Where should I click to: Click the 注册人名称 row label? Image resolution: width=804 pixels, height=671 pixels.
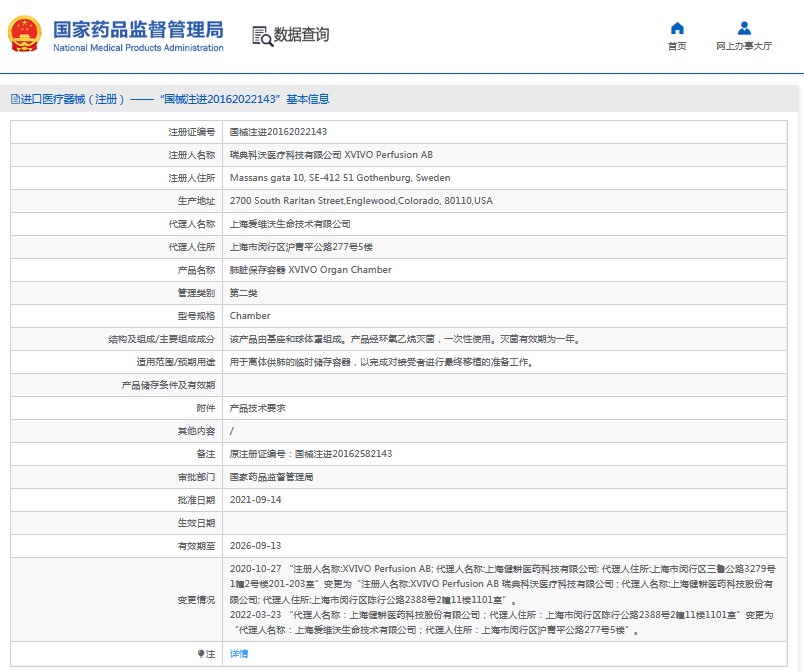[192, 155]
